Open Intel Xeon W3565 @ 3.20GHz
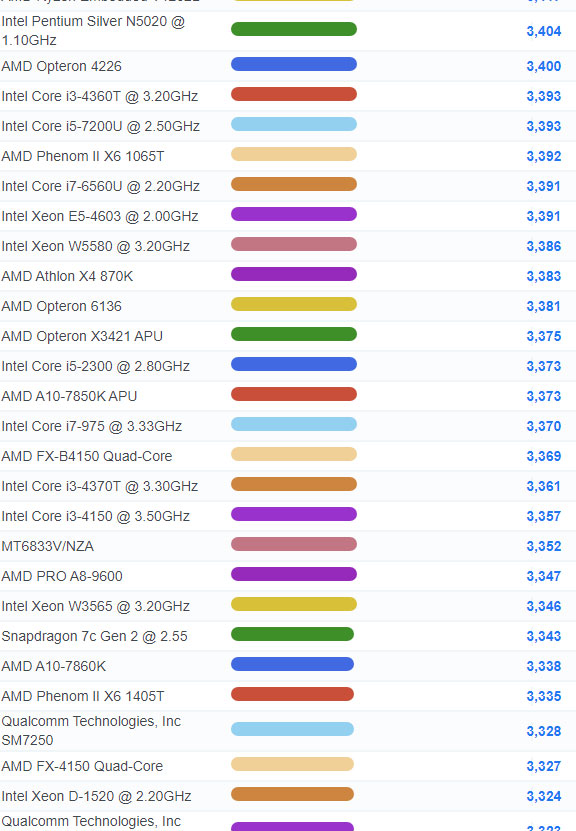Screen dimensions: 576x831 click(95, 606)
